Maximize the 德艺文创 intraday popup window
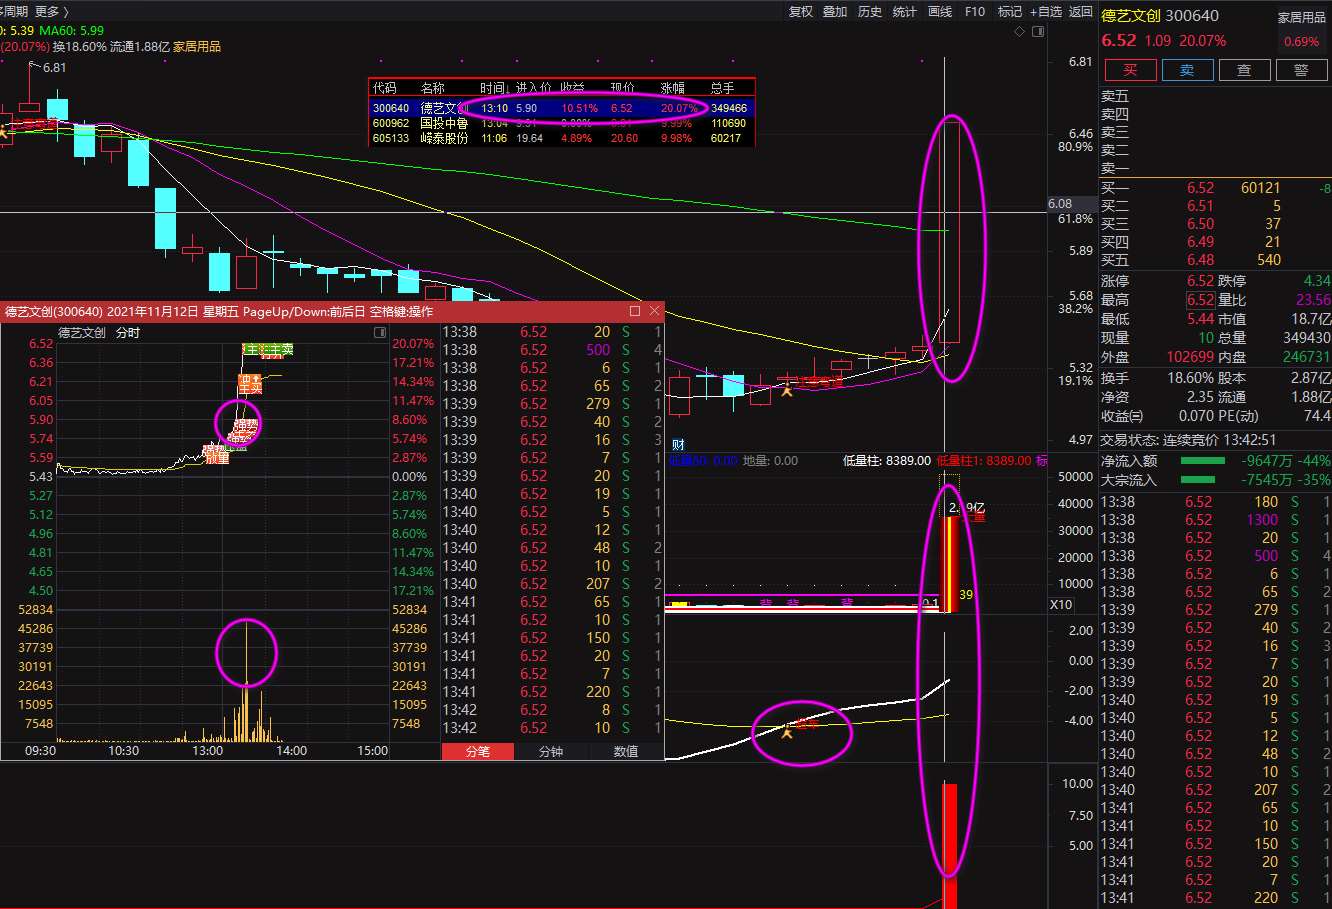 pyautogui.click(x=634, y=311)
